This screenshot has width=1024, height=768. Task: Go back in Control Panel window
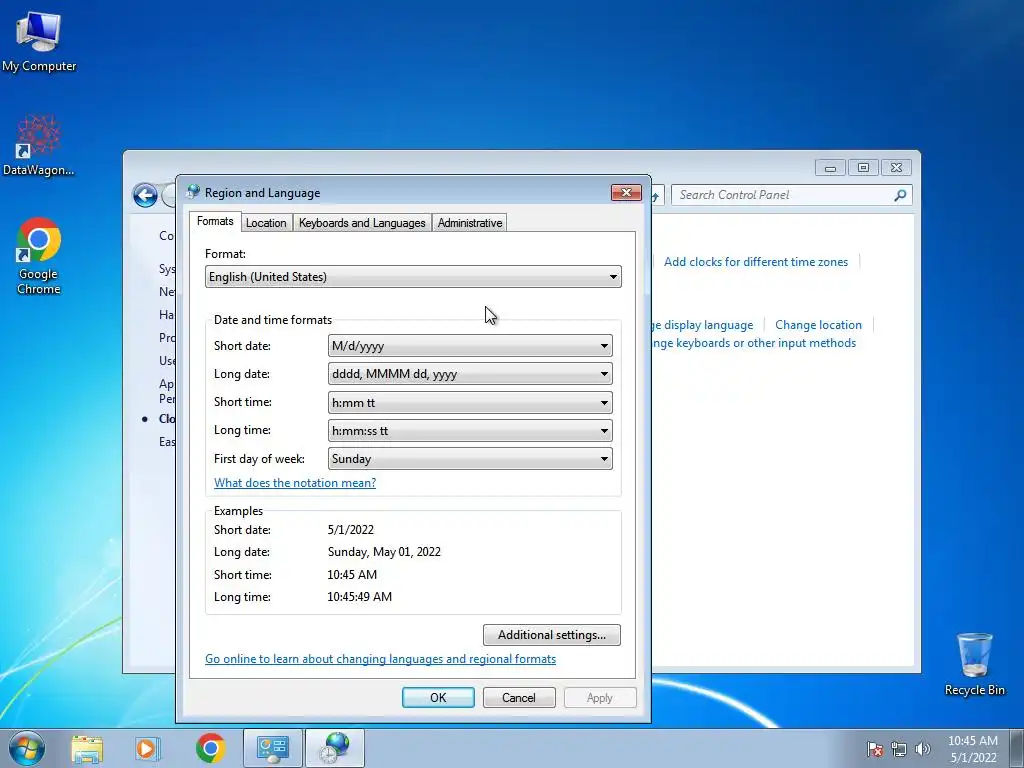(145, 195)
